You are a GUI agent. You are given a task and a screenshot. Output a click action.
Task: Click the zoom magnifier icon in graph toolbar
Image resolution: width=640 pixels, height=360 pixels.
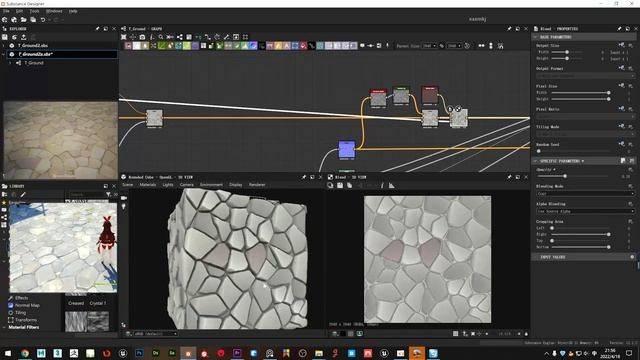[161, 37]
